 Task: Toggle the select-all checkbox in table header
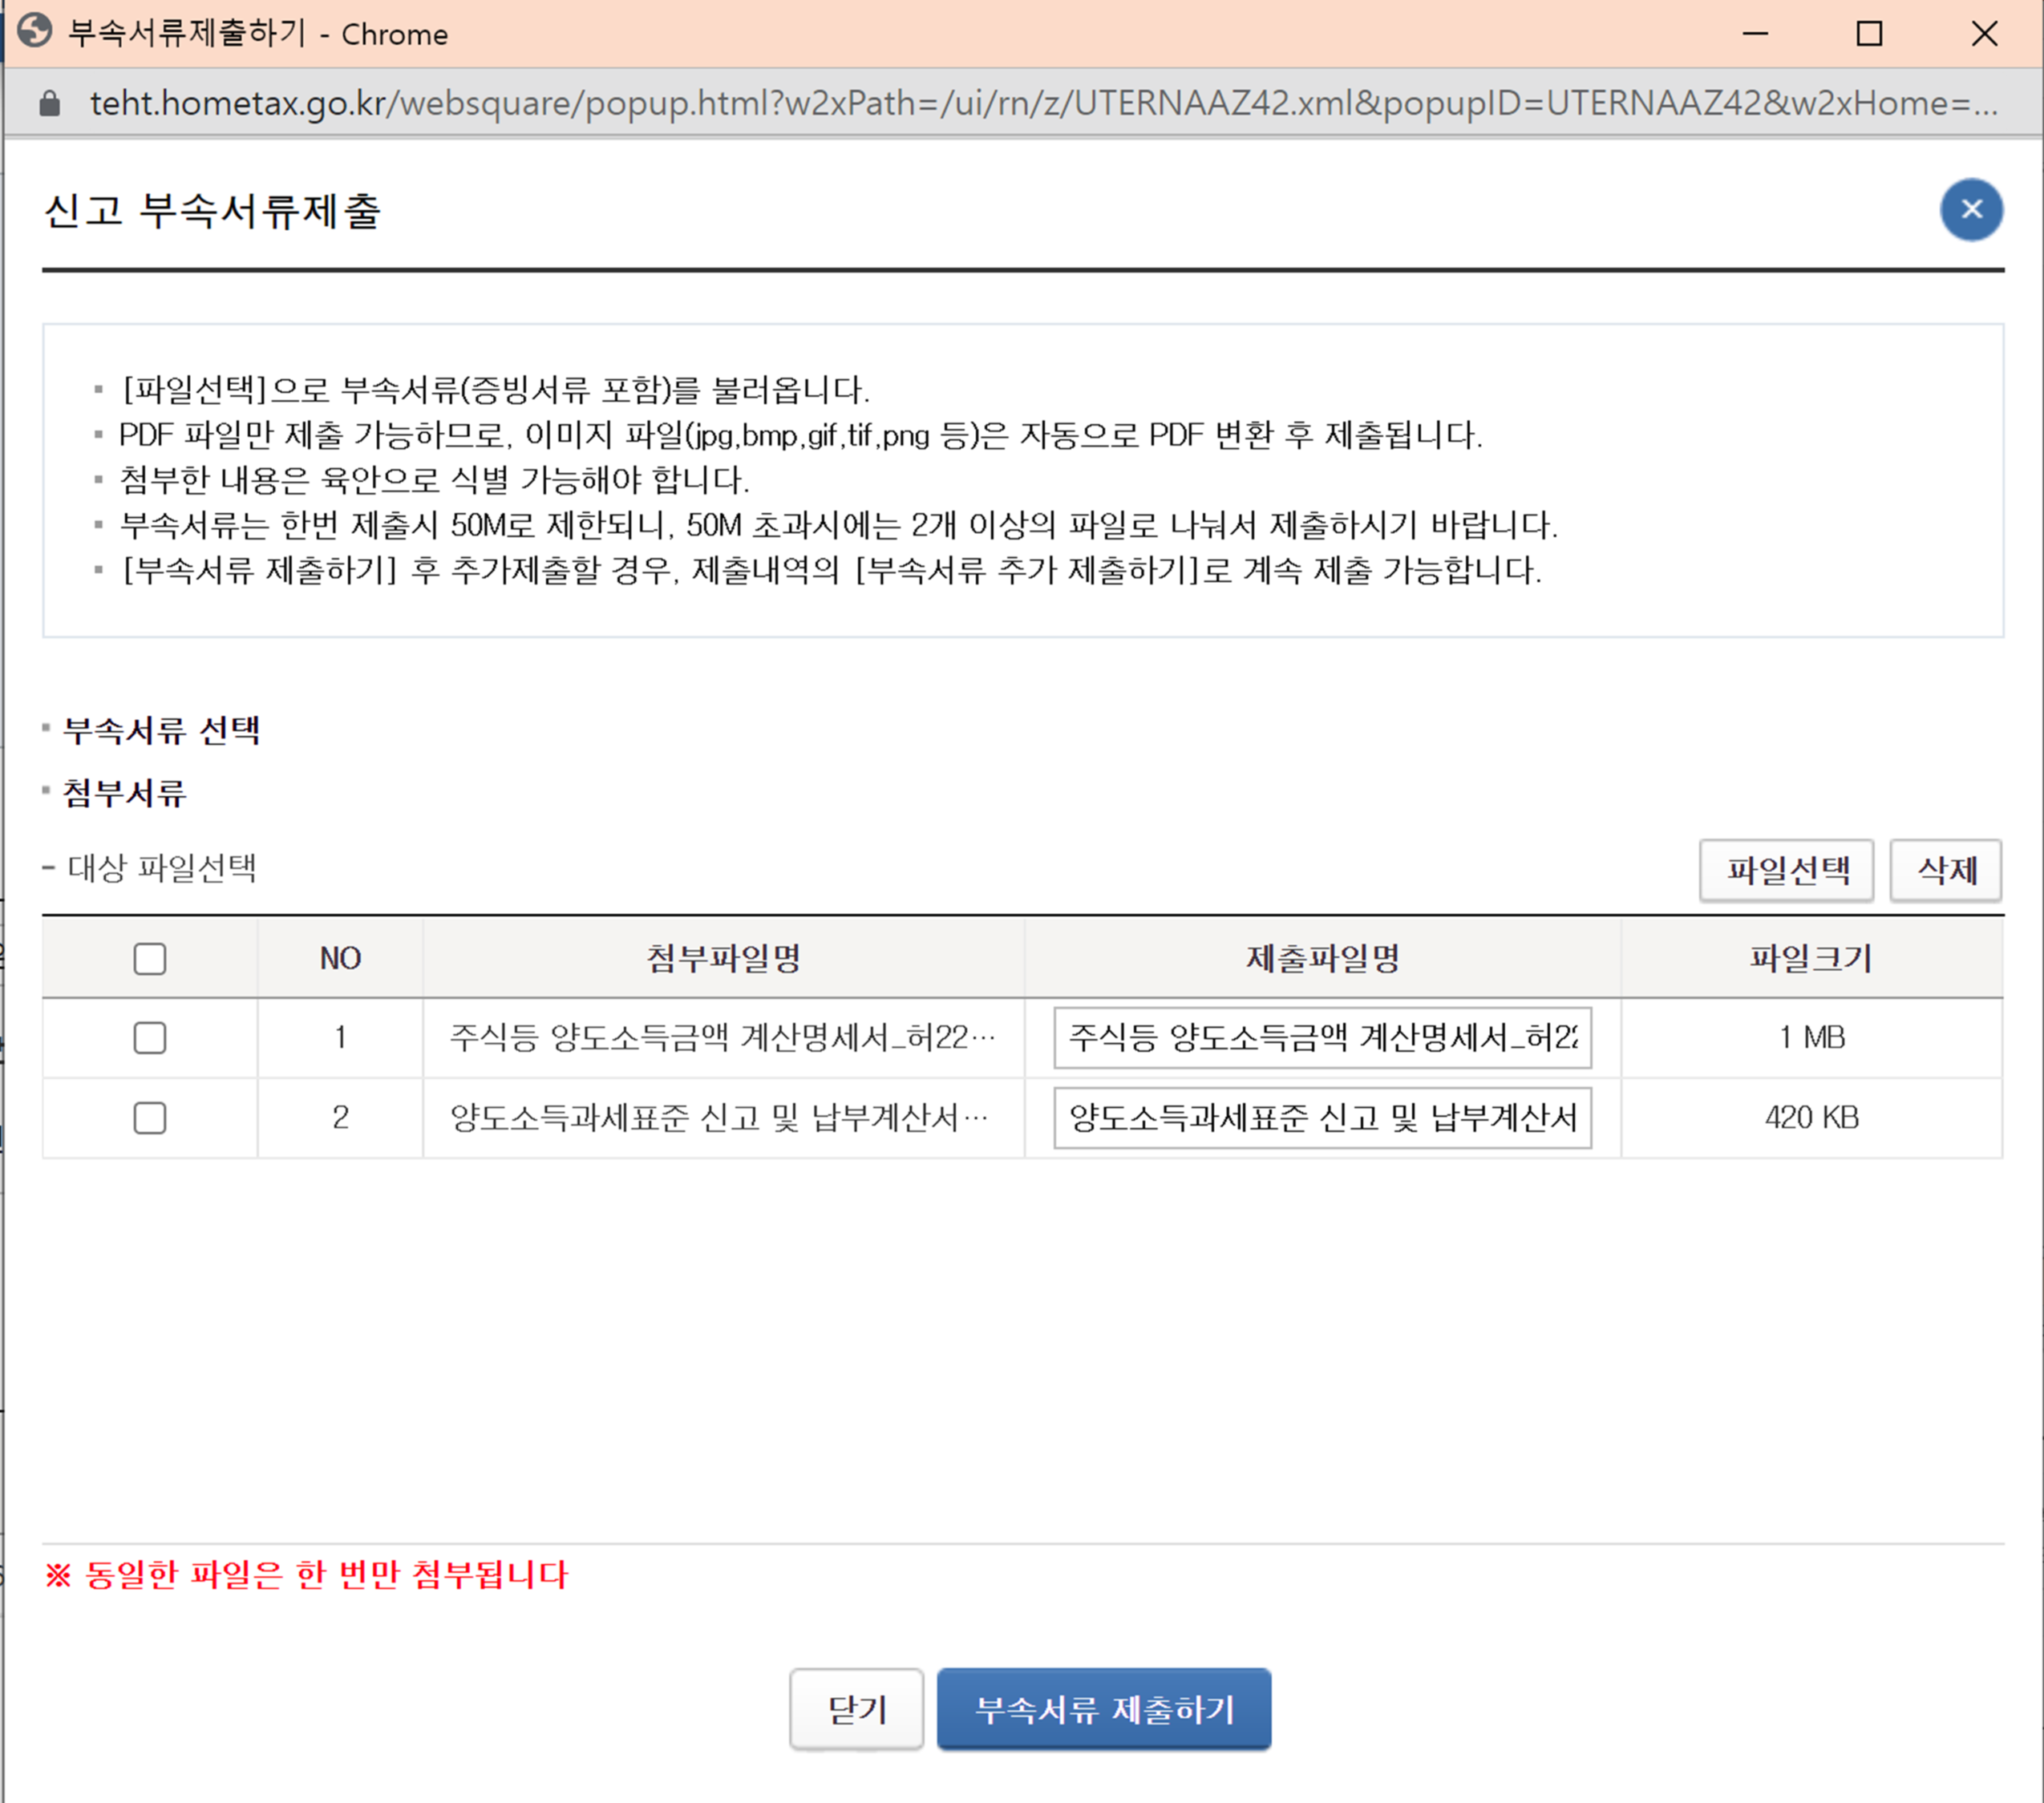[150, 958]
